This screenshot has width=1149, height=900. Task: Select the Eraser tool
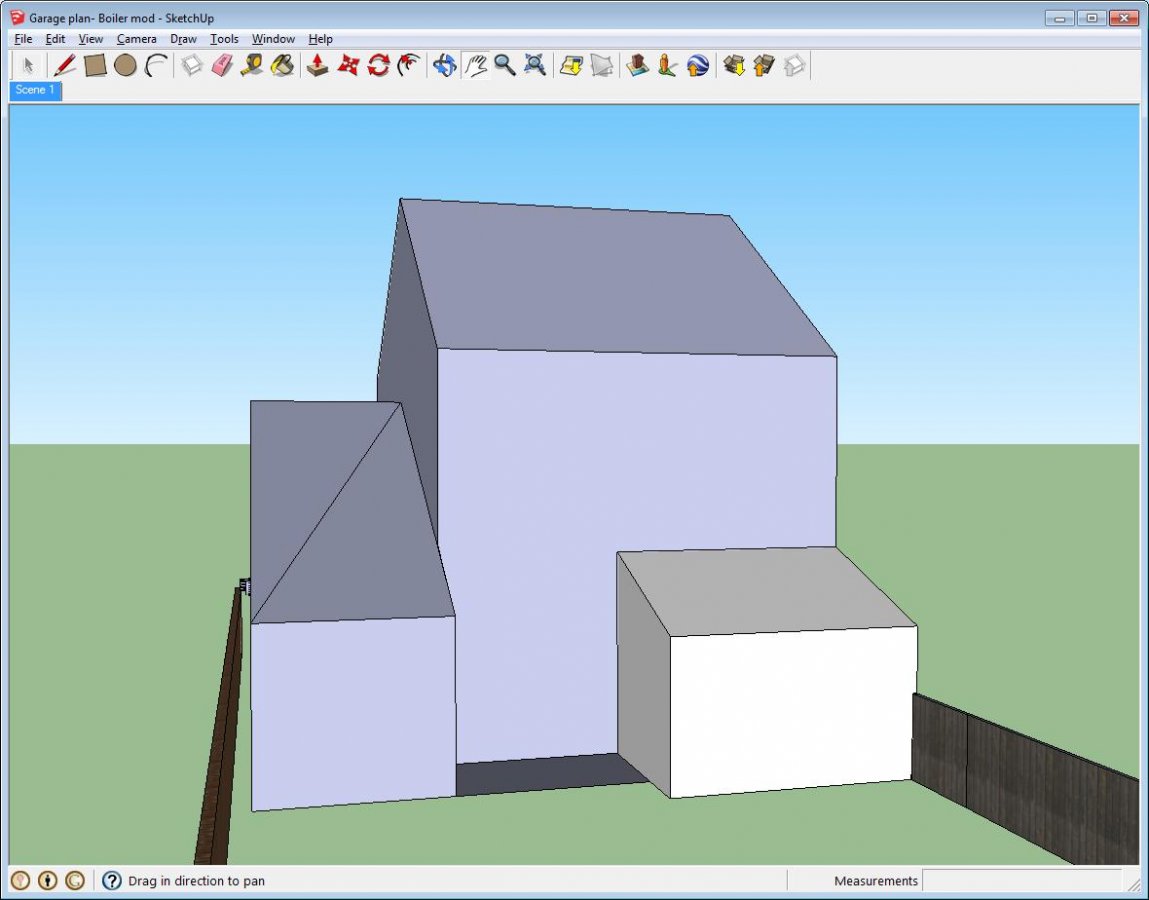point(222,66)
